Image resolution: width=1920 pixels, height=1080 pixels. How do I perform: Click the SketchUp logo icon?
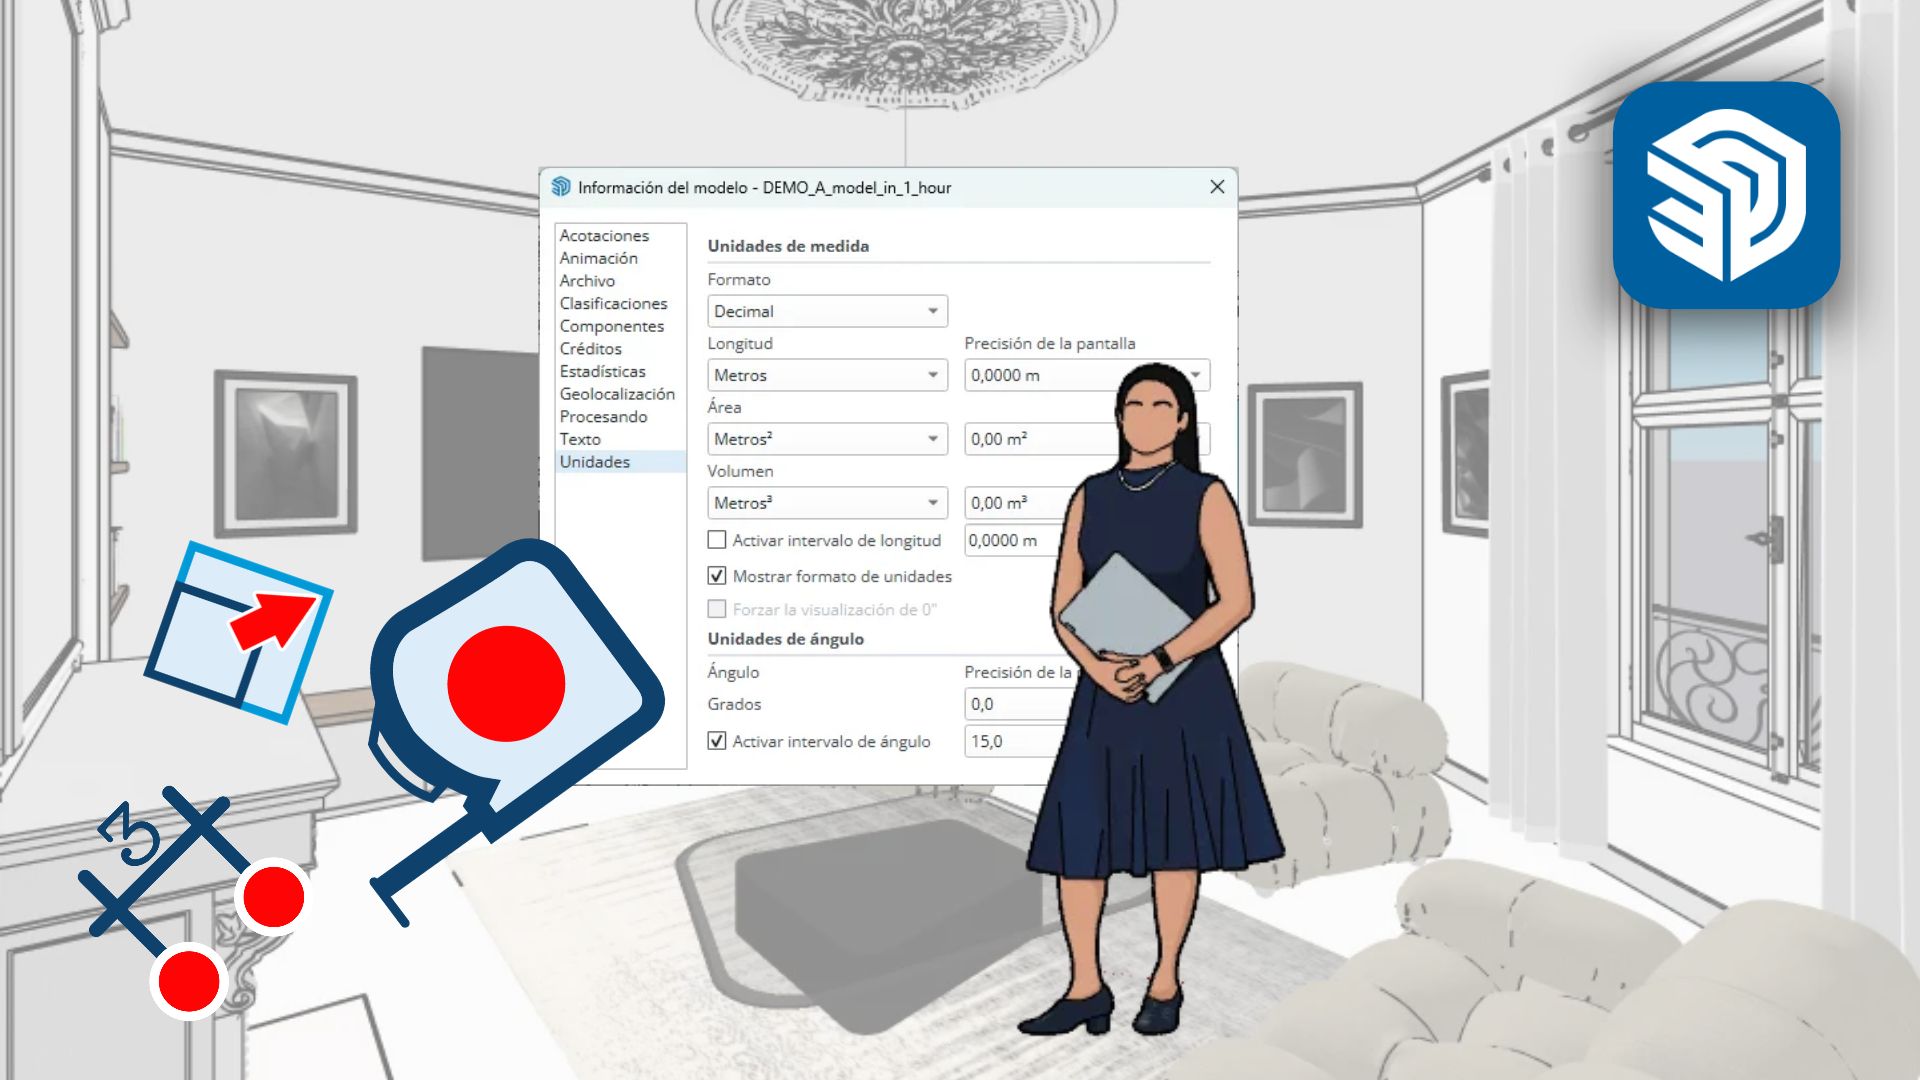[x=1726, y=195]
